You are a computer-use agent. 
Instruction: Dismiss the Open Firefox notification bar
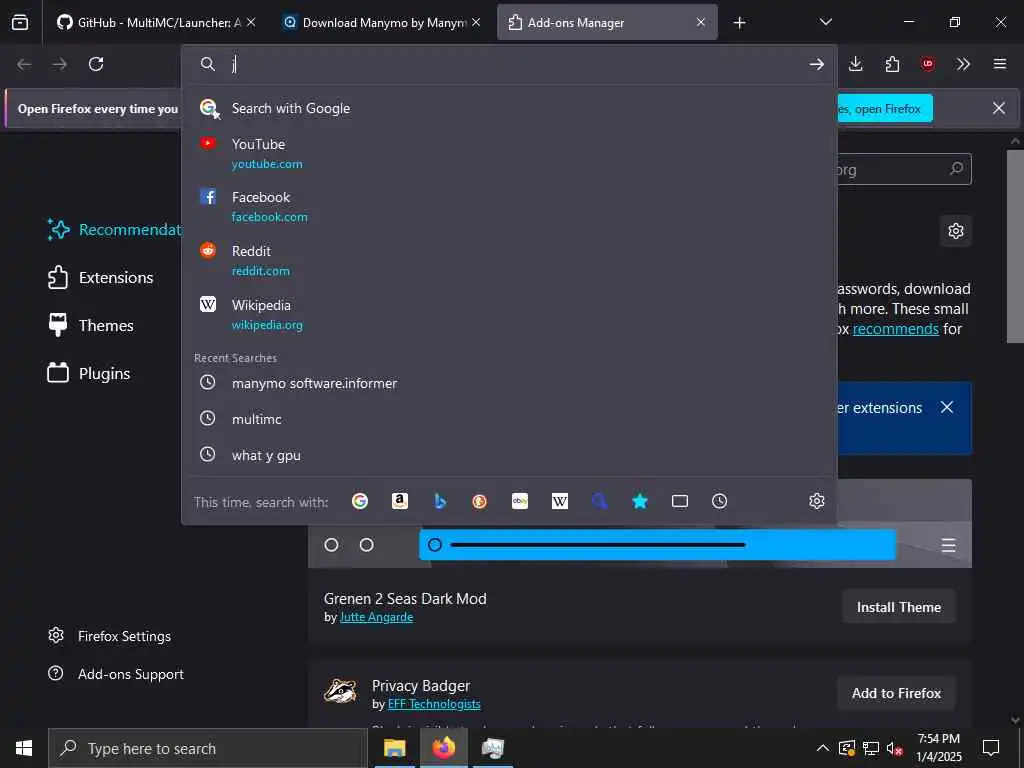pos(999,108)
